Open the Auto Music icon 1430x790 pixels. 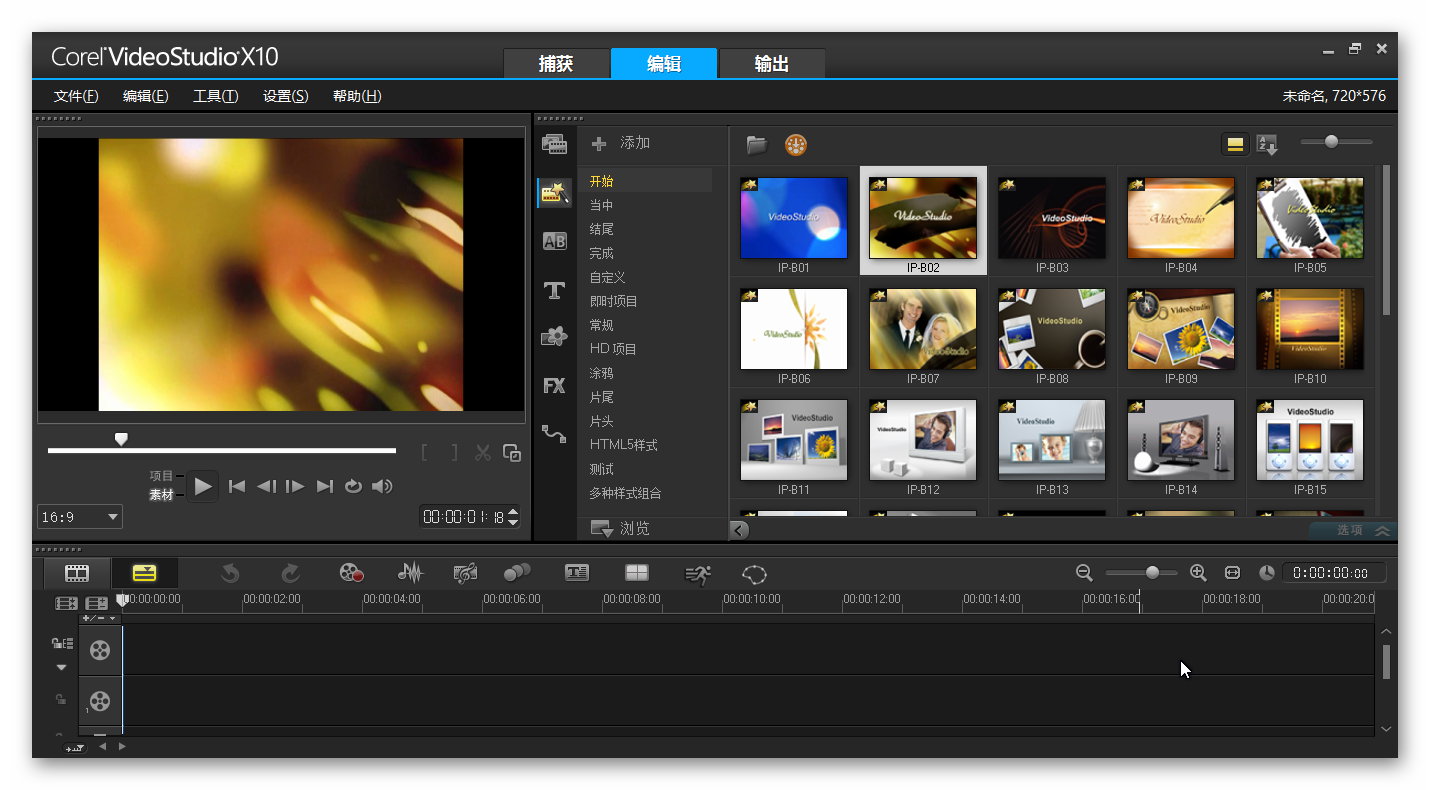click(464, 573)
